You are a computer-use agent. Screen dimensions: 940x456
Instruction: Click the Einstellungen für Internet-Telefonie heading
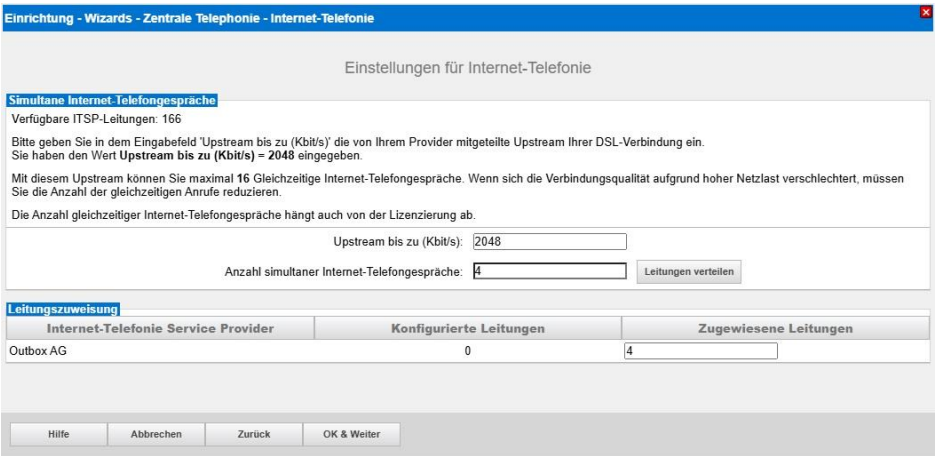470,67
